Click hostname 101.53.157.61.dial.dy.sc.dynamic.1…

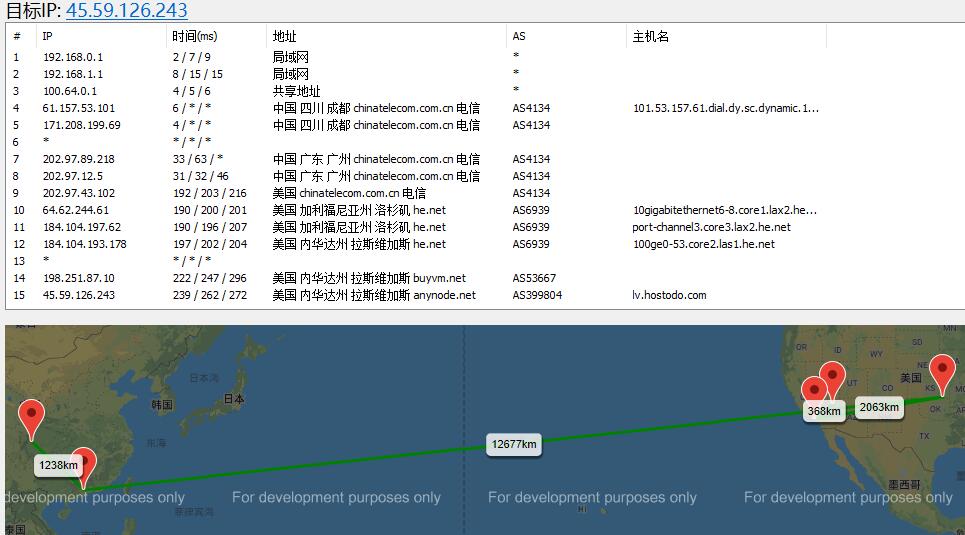(x=726, y=108)
